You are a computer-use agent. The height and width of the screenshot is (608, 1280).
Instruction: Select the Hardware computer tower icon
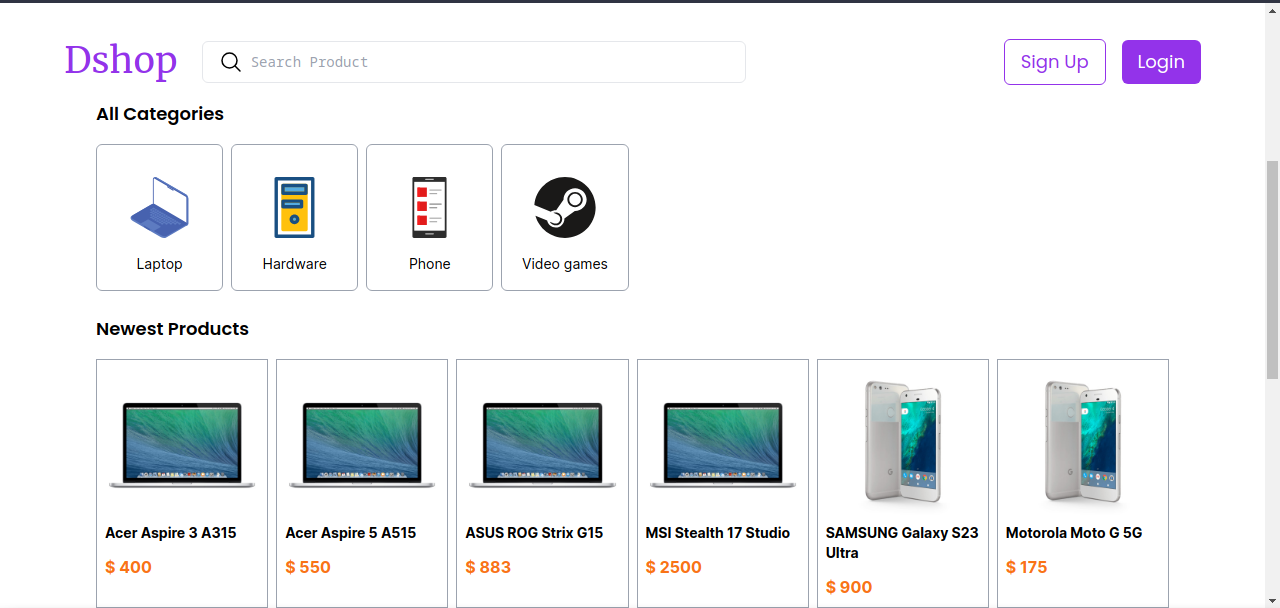tap(294, 207)
